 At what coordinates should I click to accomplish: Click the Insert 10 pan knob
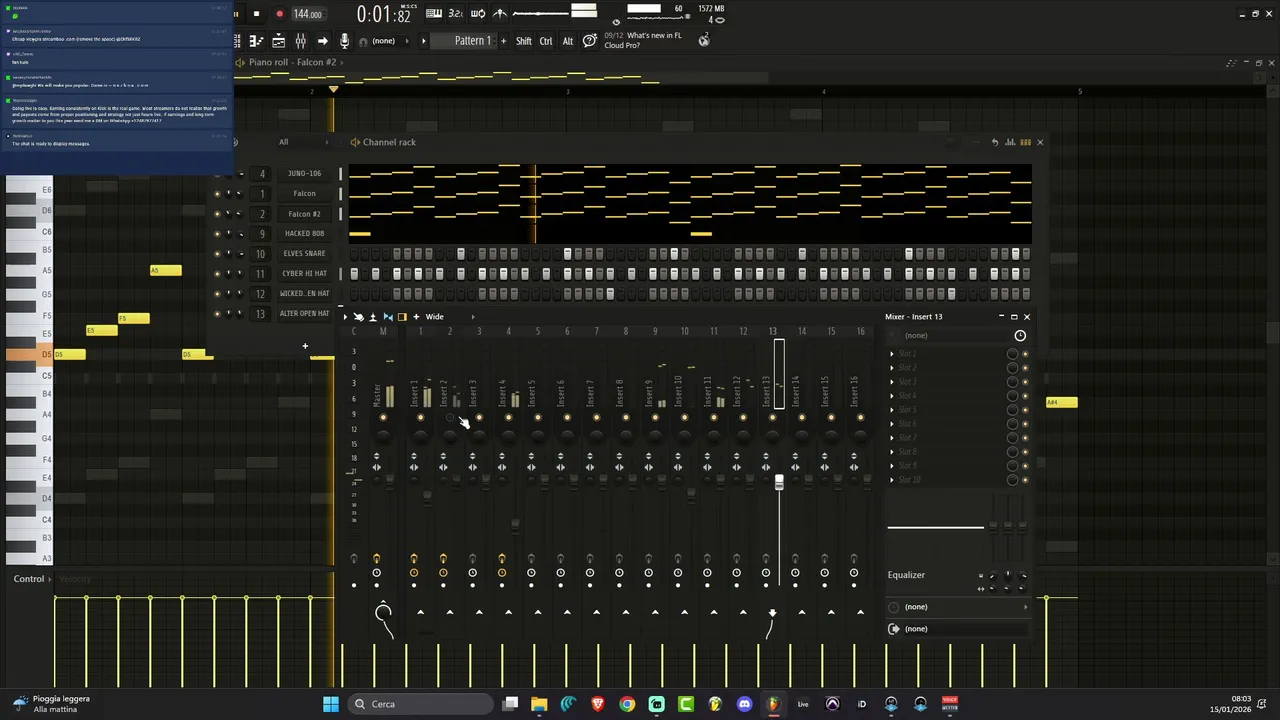(x=684, y=434)
